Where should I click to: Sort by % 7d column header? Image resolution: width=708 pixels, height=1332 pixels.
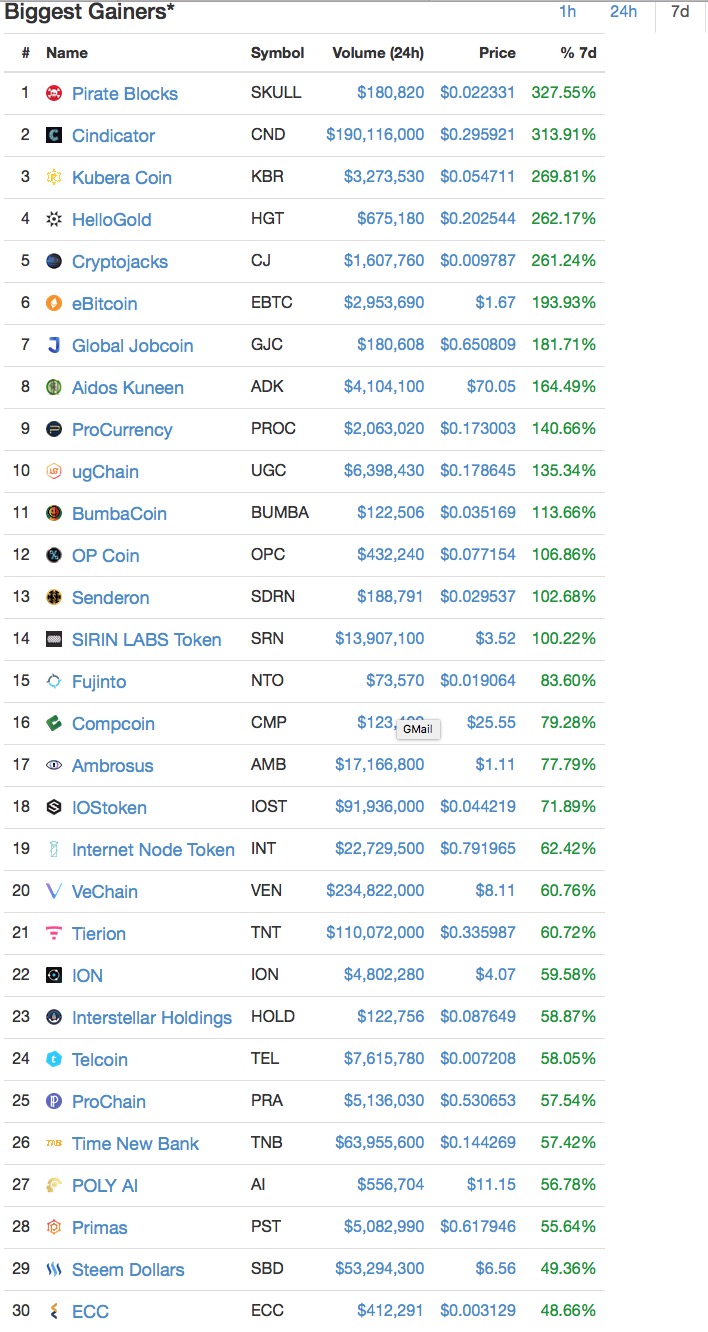click(578, 52)
